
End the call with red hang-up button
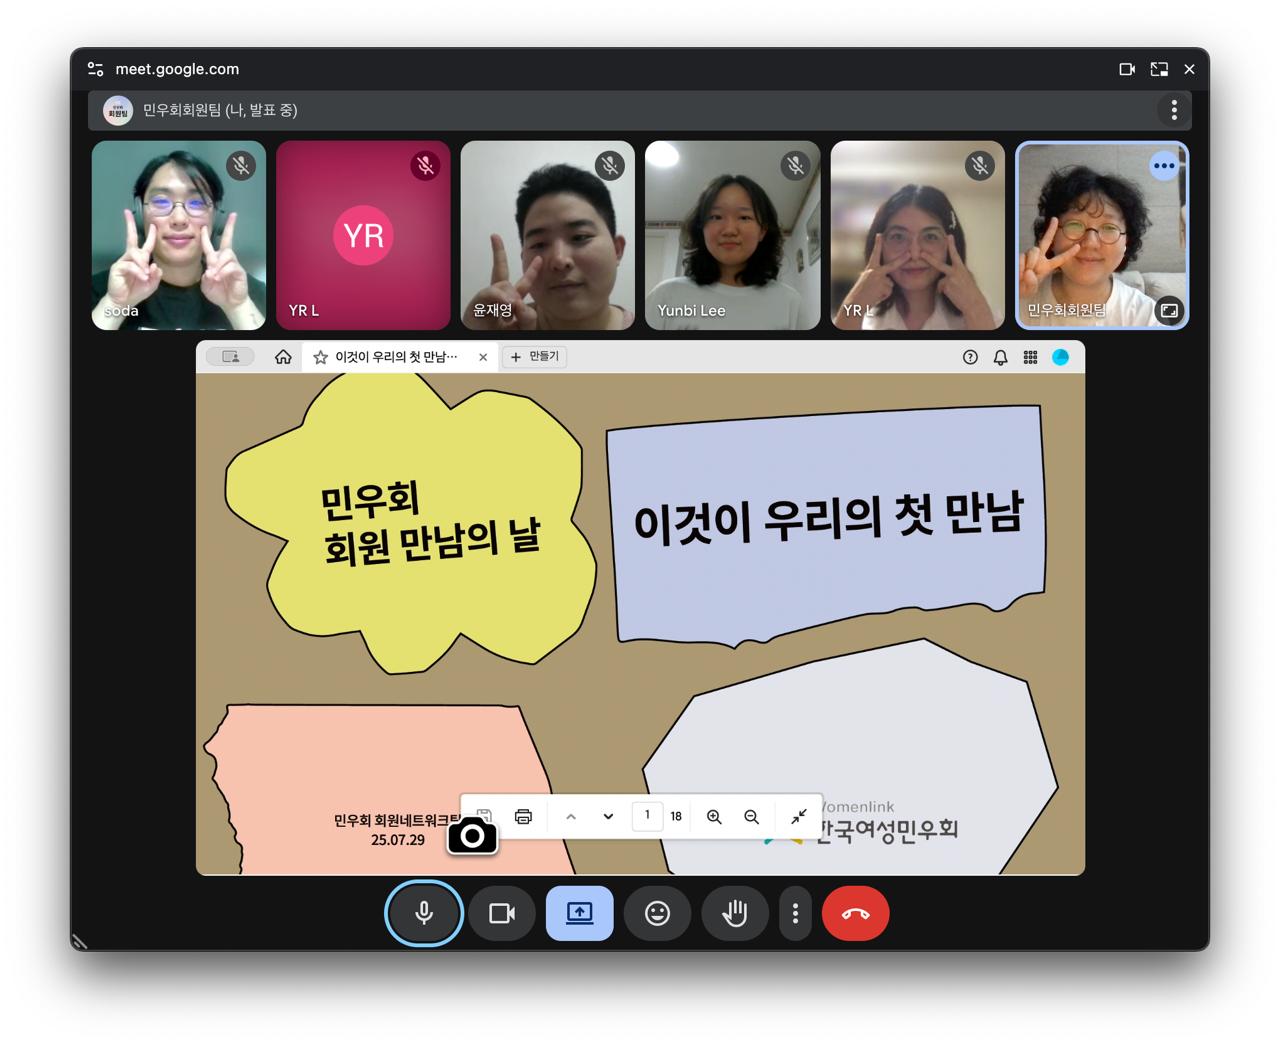[x=855, y=913]
